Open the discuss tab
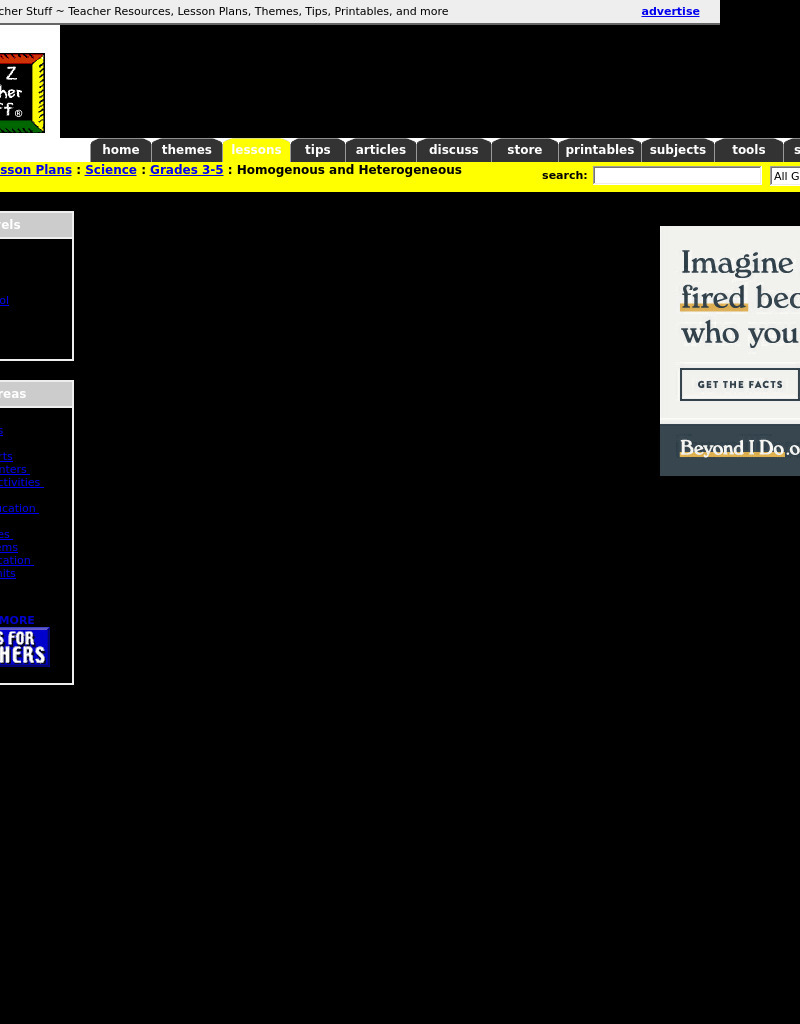This screenshot has width=800, height=1024. tap(454, 150)
